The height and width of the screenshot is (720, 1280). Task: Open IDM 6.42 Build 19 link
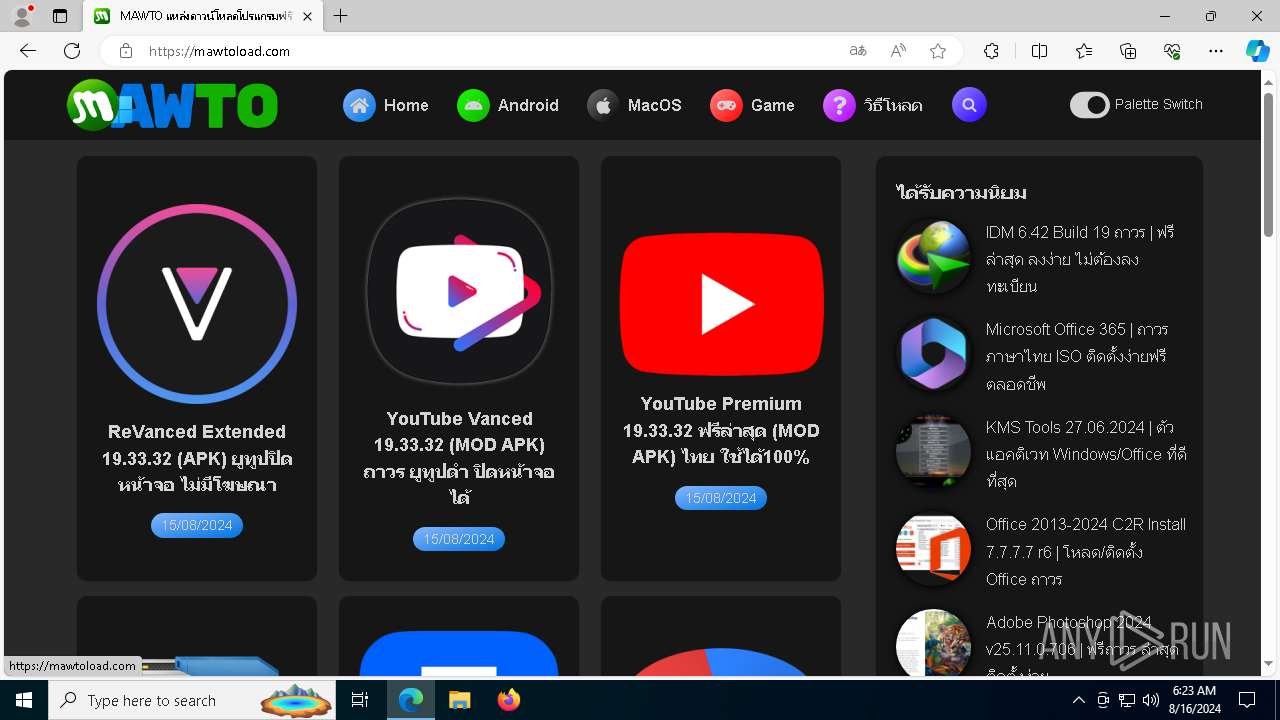point(1080,259)
